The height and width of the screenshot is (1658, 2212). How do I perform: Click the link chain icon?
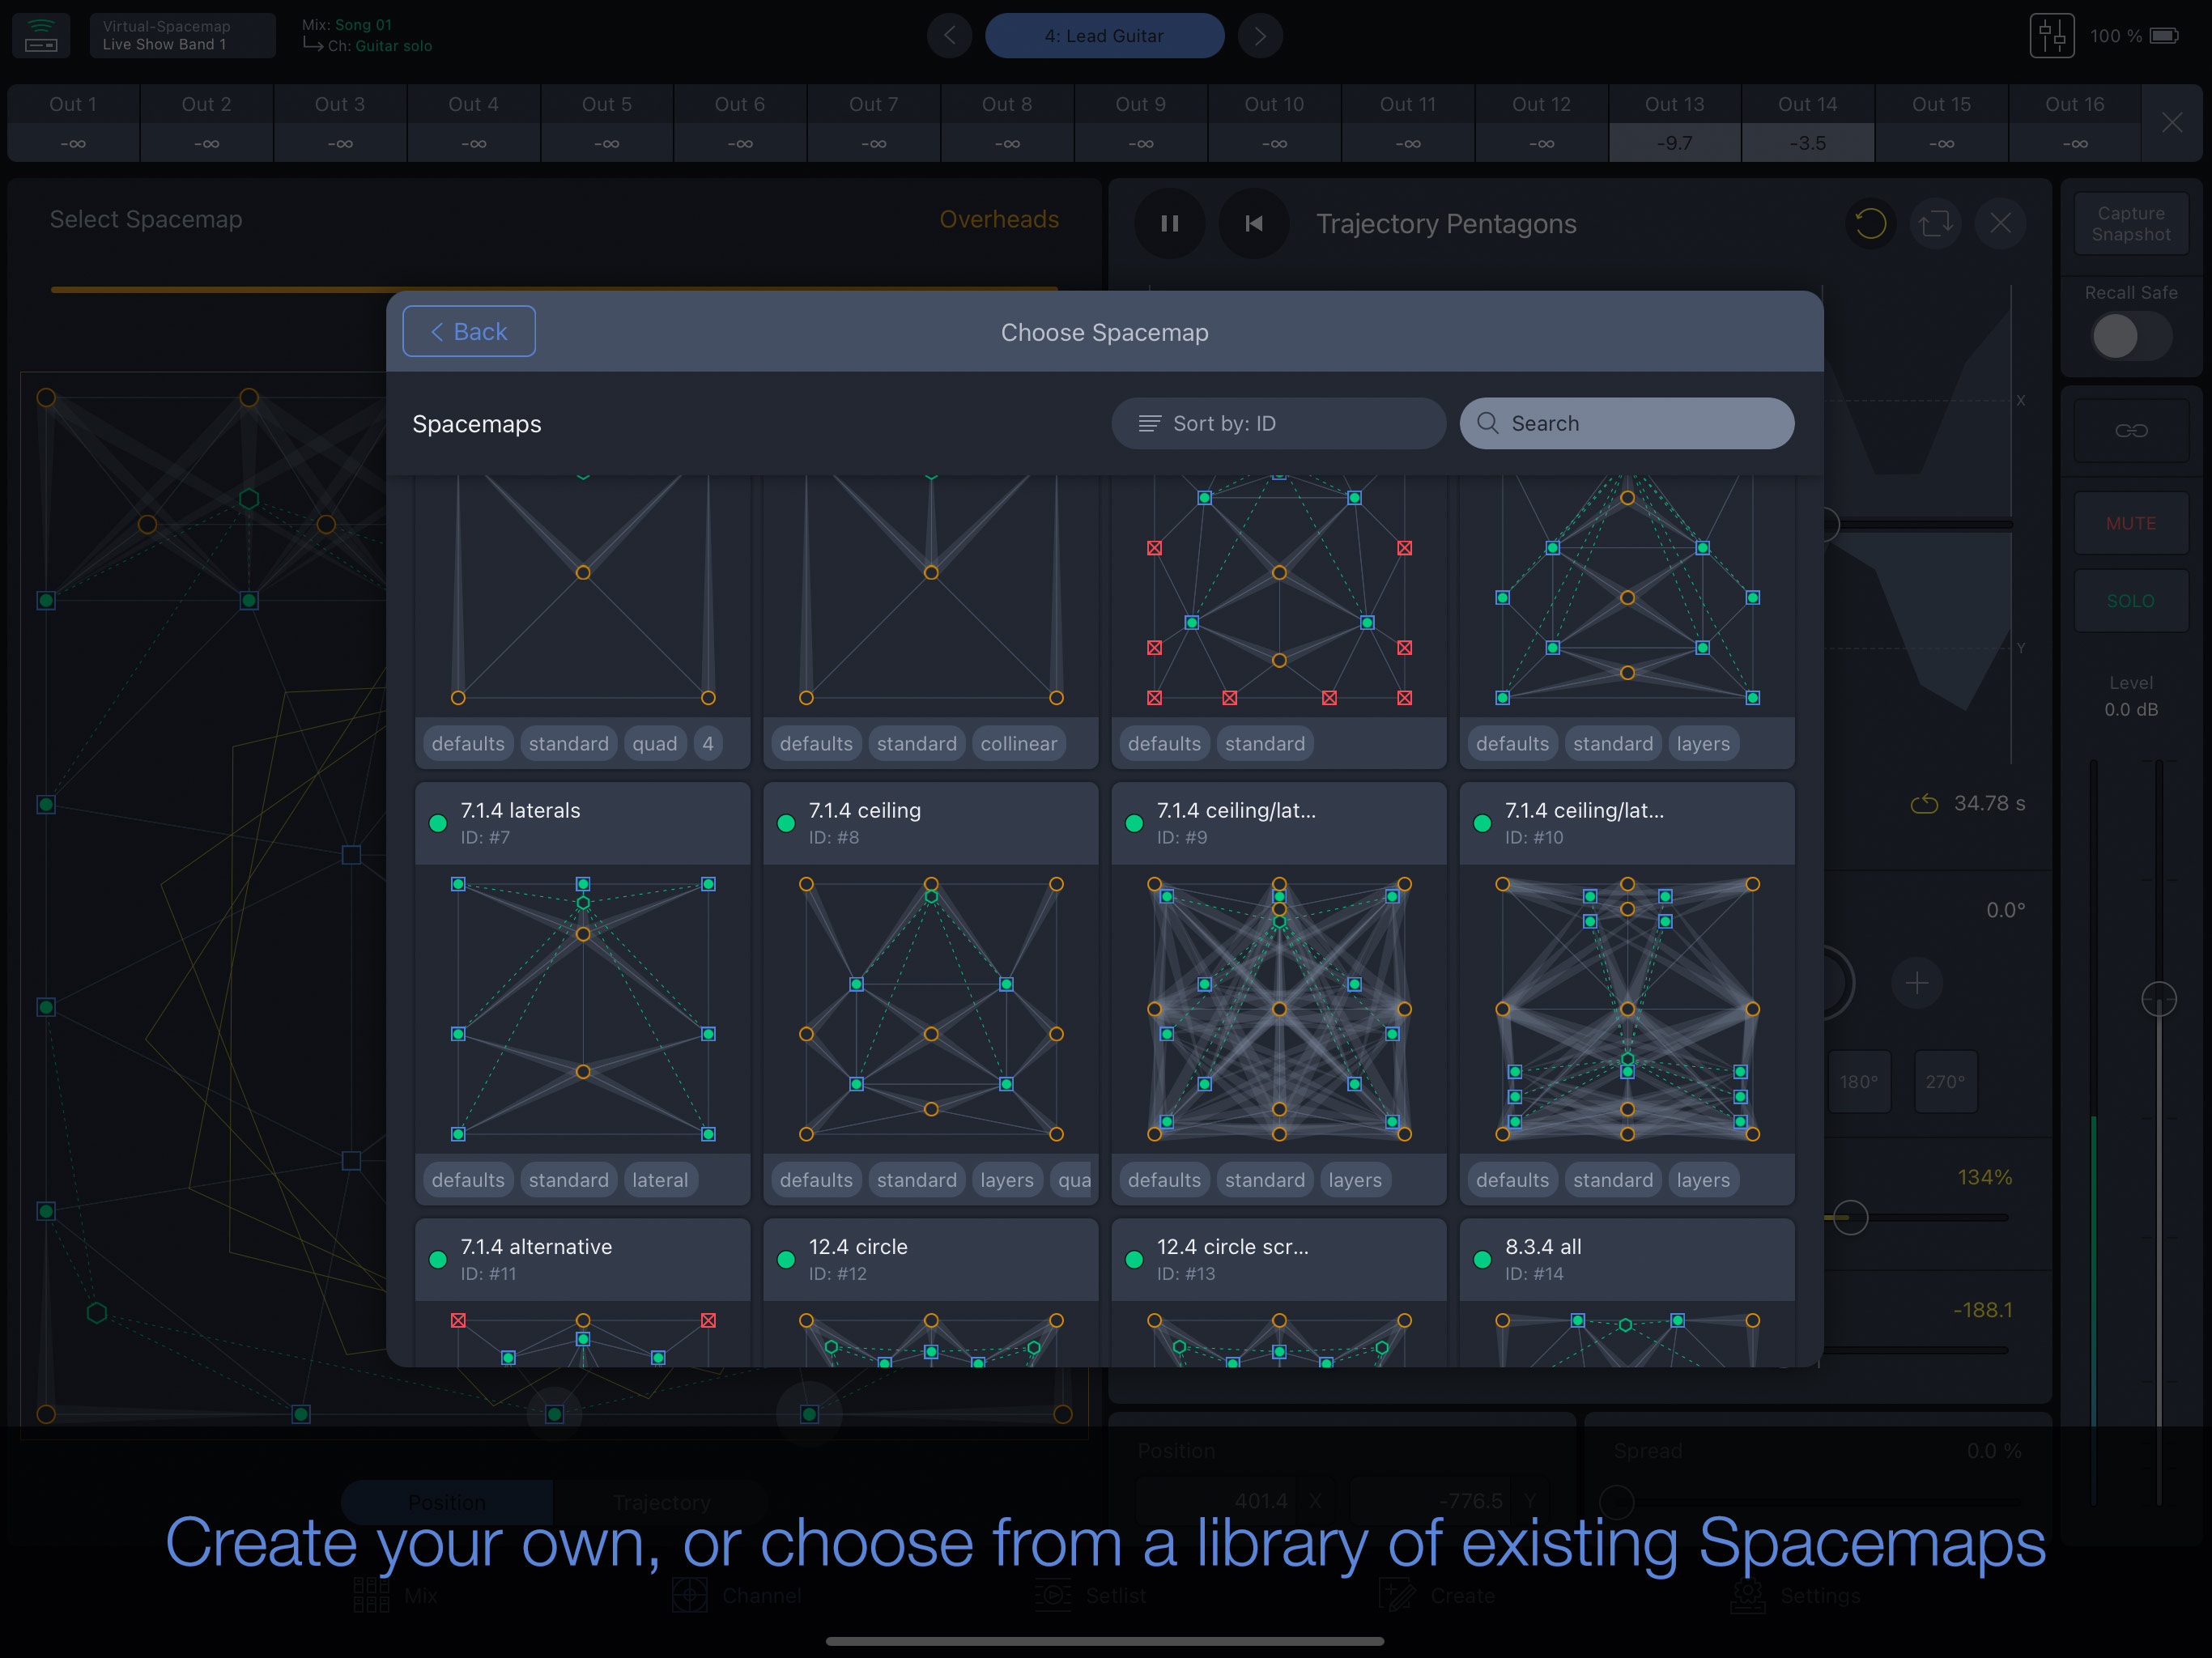pyautogui.click(x=2130, y=430)
